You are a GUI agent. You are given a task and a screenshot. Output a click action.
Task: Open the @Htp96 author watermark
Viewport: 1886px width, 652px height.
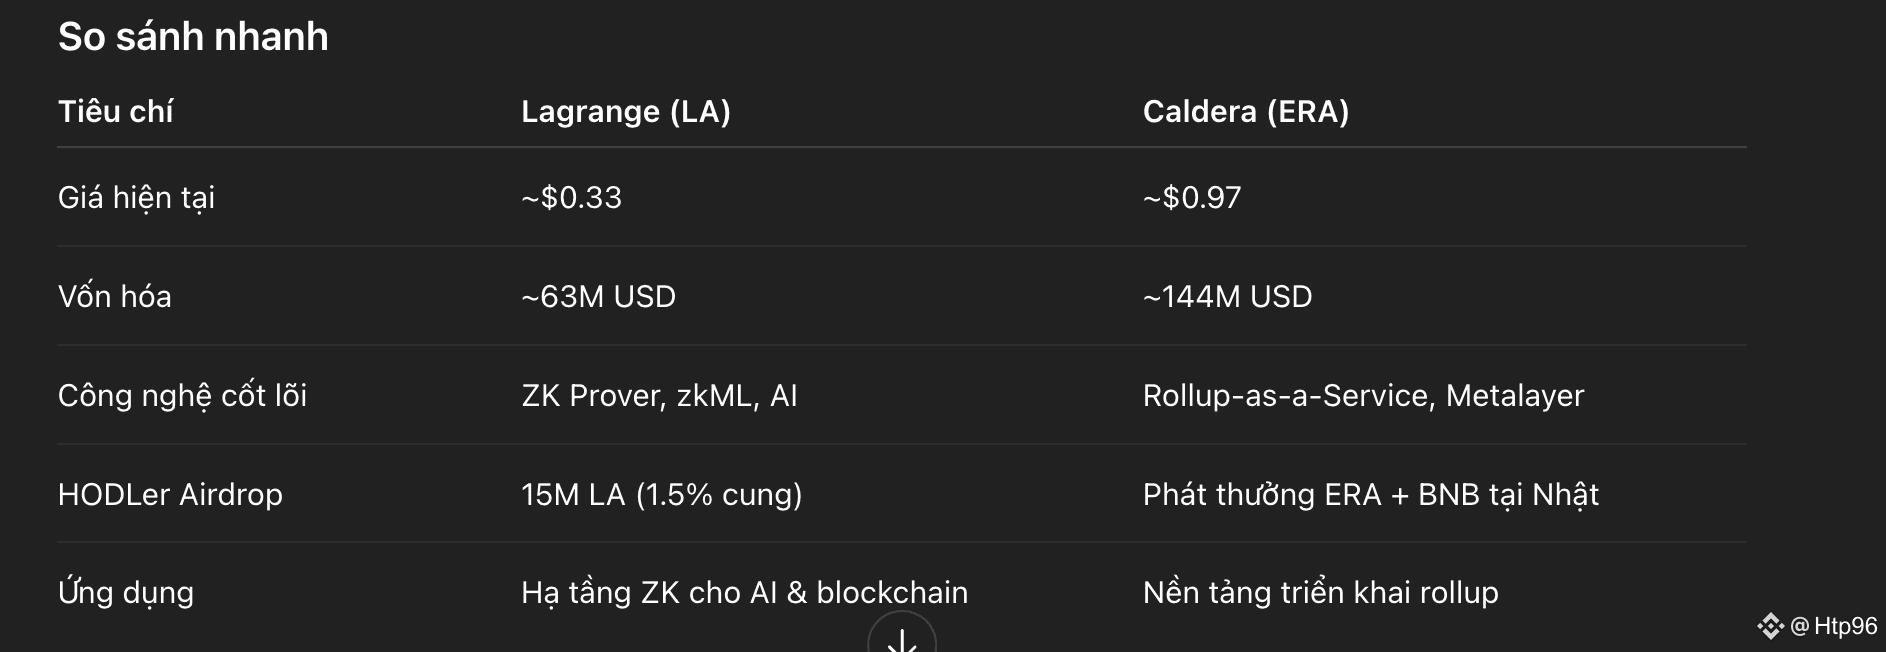[x=1834, y=627]
